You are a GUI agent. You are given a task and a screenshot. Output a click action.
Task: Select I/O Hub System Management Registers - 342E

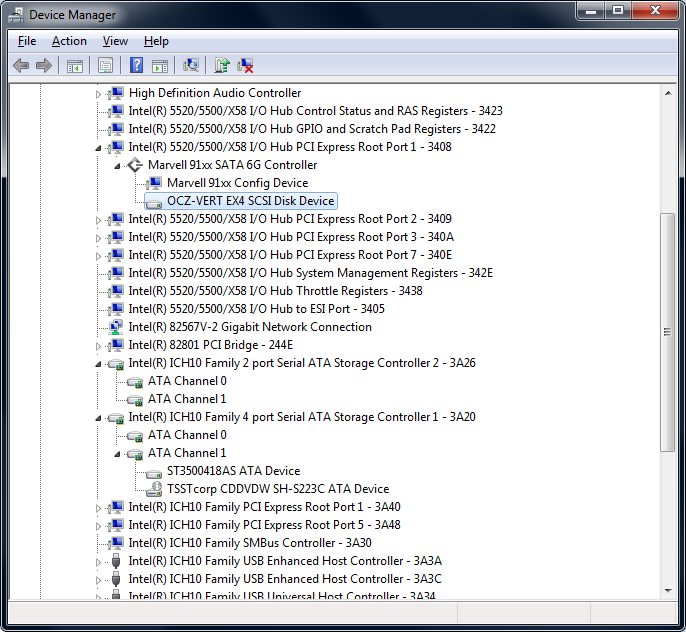pos(311,273)
